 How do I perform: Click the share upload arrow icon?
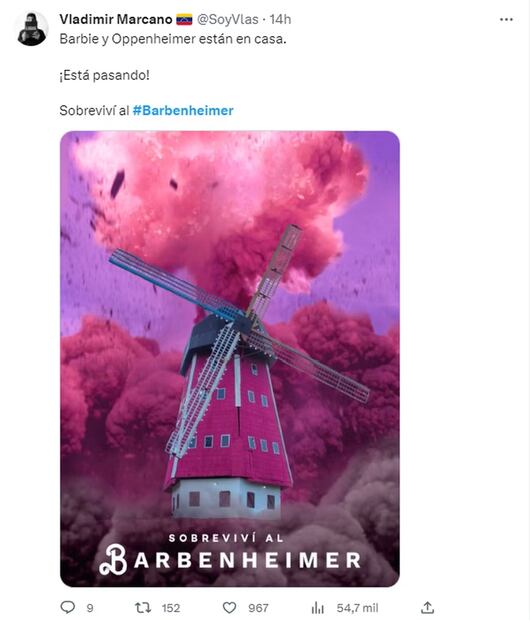click(x=427, y=607)
